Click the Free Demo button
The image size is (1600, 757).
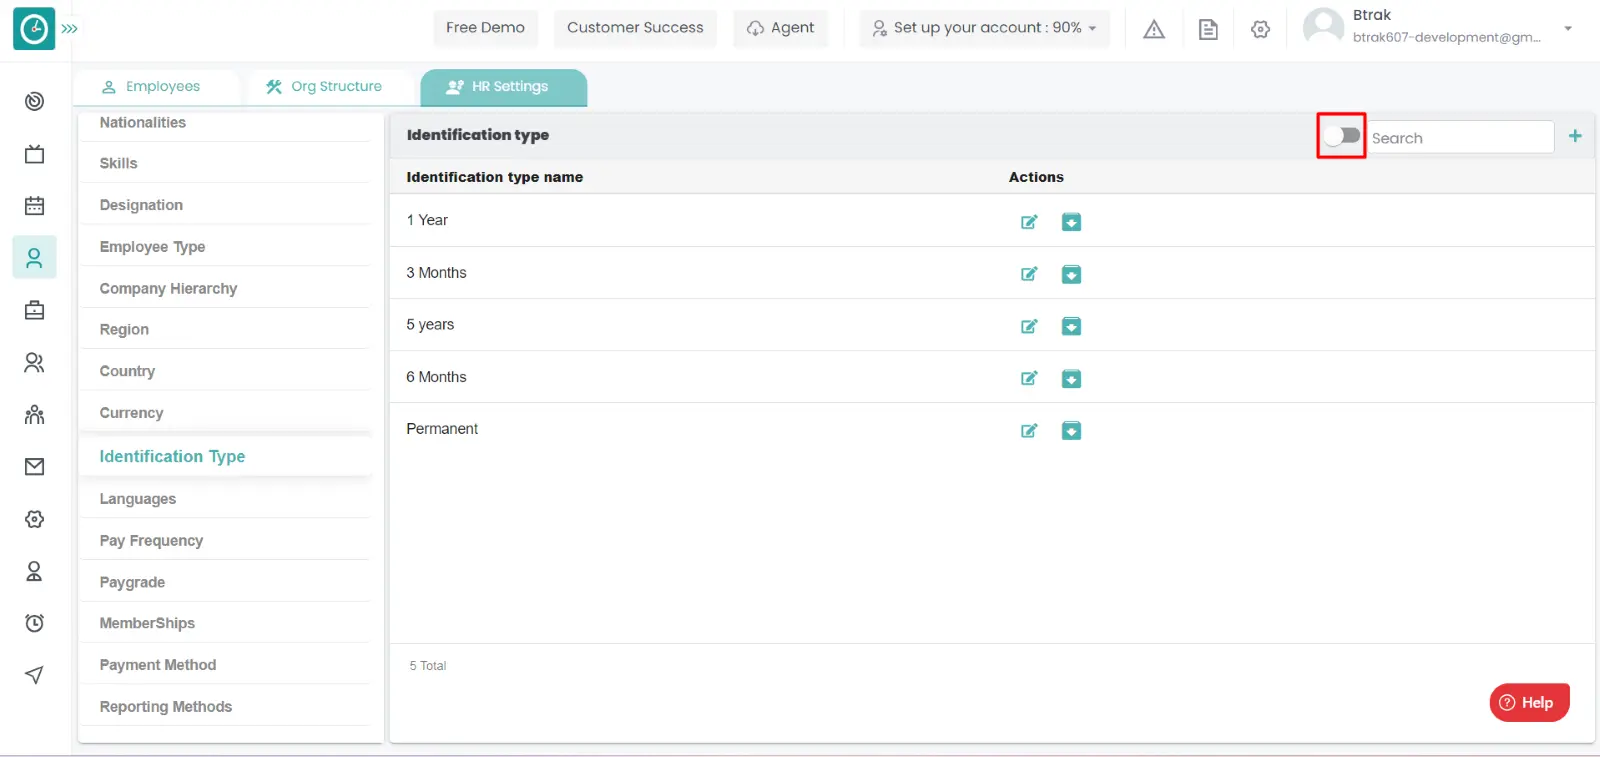[485, 28]
